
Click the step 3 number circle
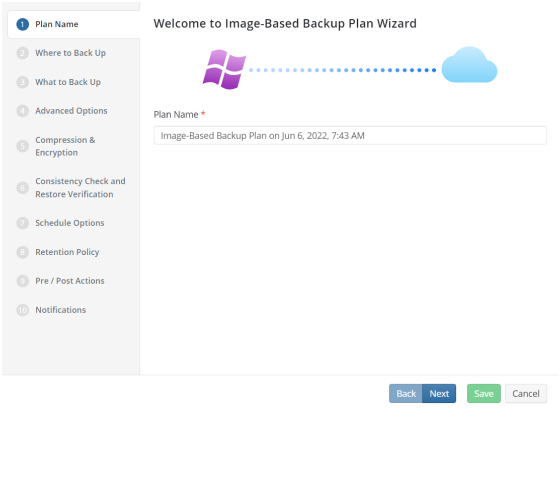pyautogui.click(x=22, y=82)
